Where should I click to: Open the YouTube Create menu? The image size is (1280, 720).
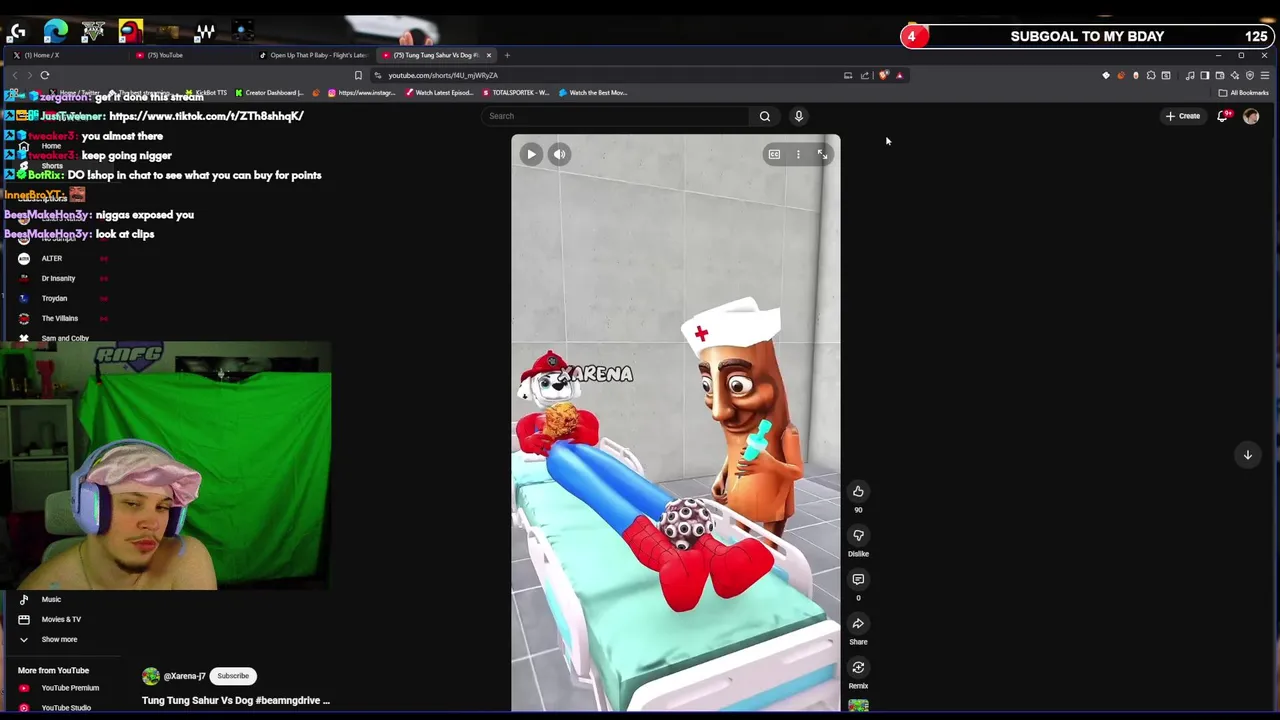pyautogui.click(x=1183, y=116)
